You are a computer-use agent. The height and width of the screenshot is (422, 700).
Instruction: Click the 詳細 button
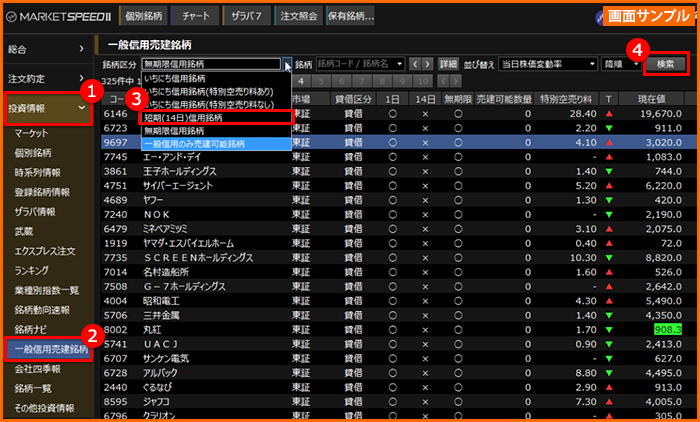[448, 64]
